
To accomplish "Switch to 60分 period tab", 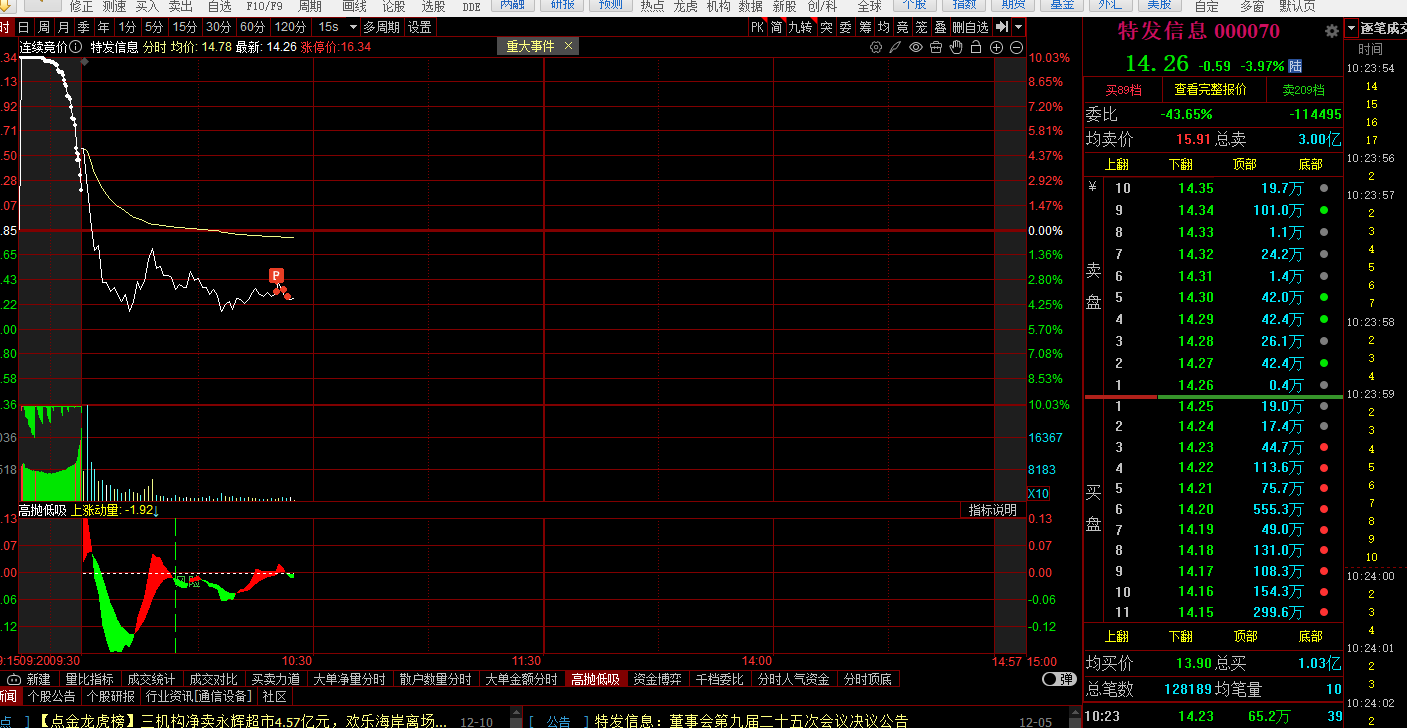I will [253, 27].
